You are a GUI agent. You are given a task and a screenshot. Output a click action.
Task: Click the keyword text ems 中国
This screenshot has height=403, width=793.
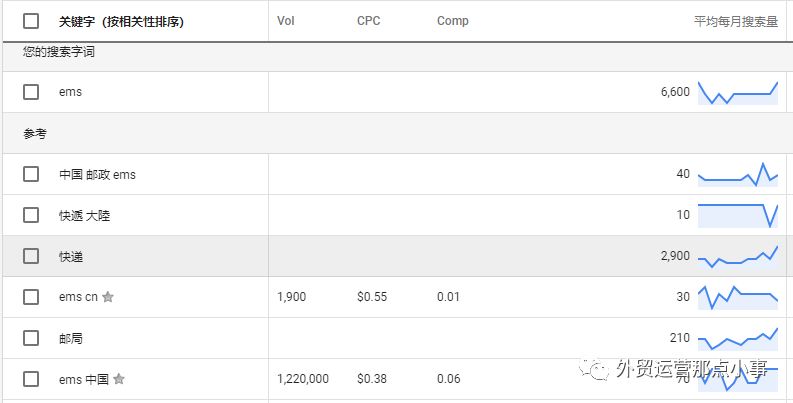pyautogui.click(x=84, y=379)
